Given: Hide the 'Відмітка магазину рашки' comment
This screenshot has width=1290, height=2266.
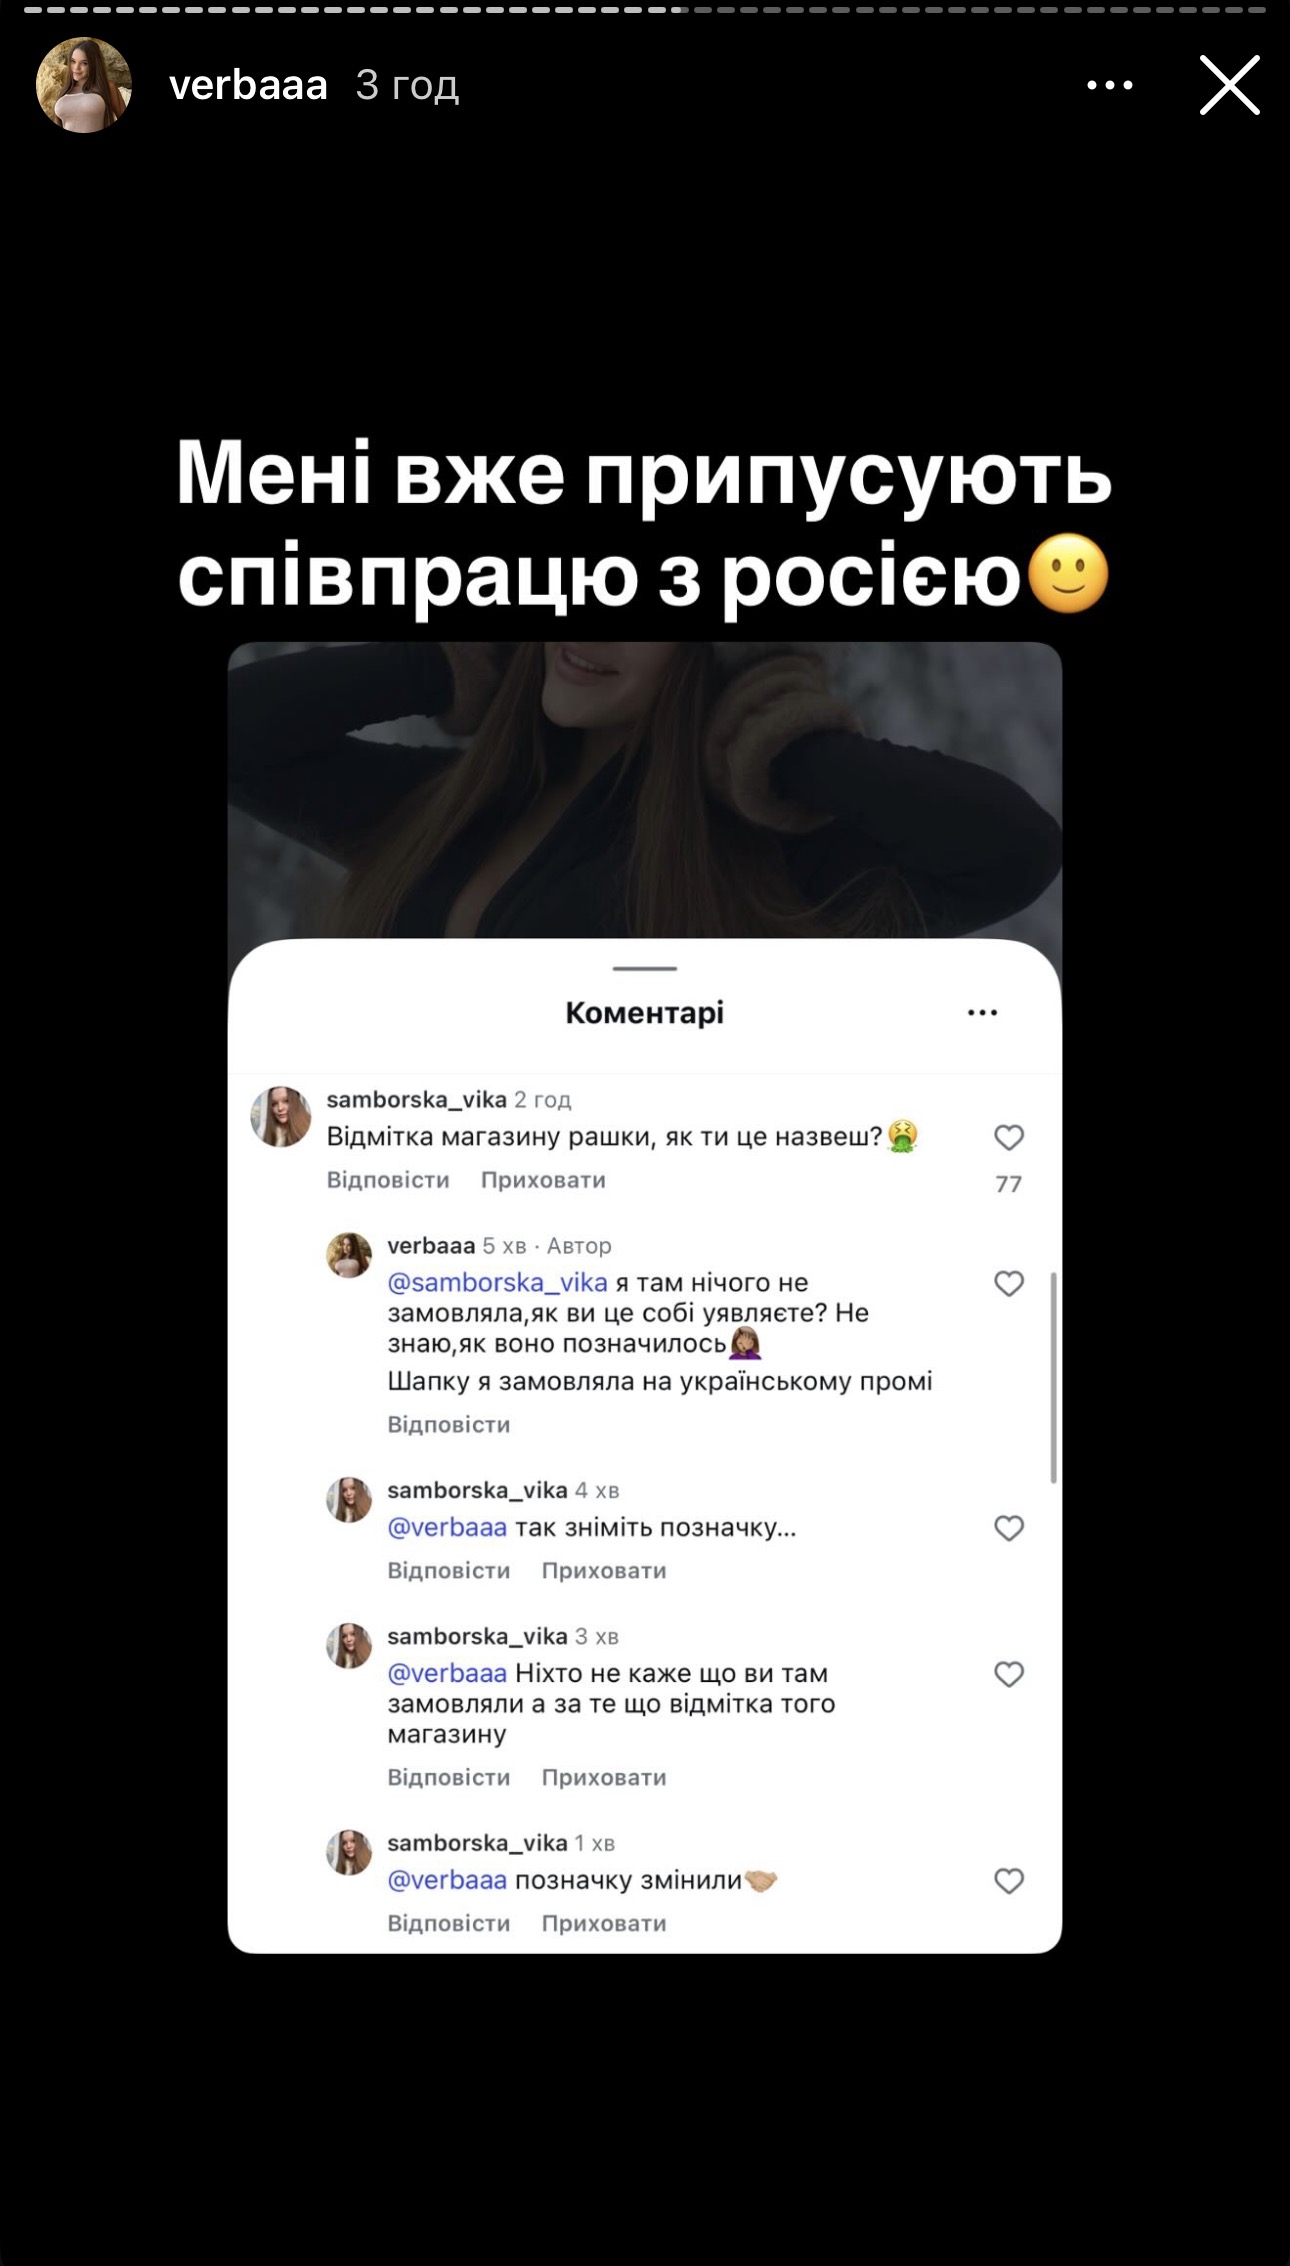Looking at the screenshot, I should pos(543,1181).
